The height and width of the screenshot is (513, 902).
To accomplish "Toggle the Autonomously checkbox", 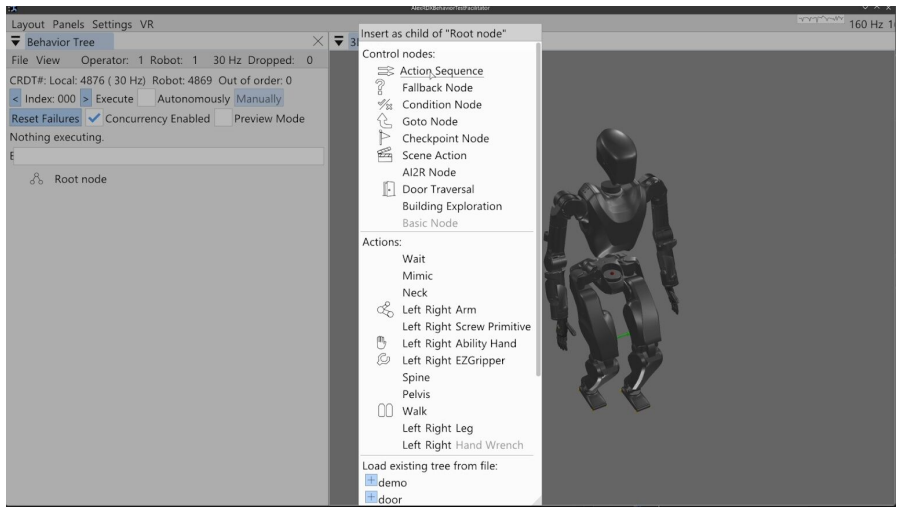I will [x=146, y=98].
